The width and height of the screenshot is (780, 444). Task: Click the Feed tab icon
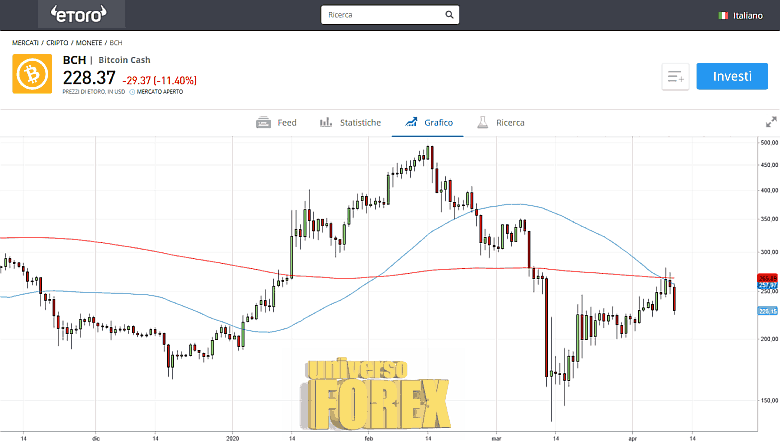(263, 122)
